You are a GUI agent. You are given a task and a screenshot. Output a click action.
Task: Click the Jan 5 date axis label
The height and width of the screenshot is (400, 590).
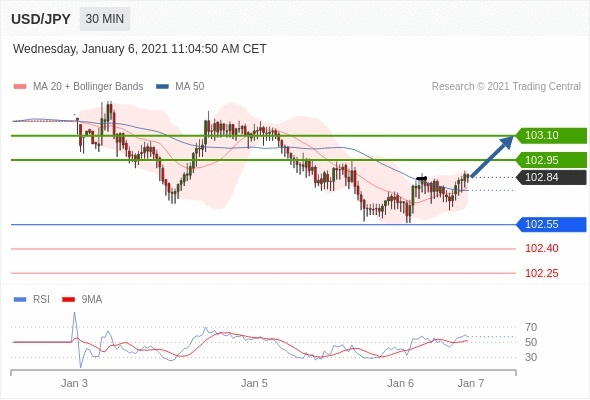click(254, 383)
